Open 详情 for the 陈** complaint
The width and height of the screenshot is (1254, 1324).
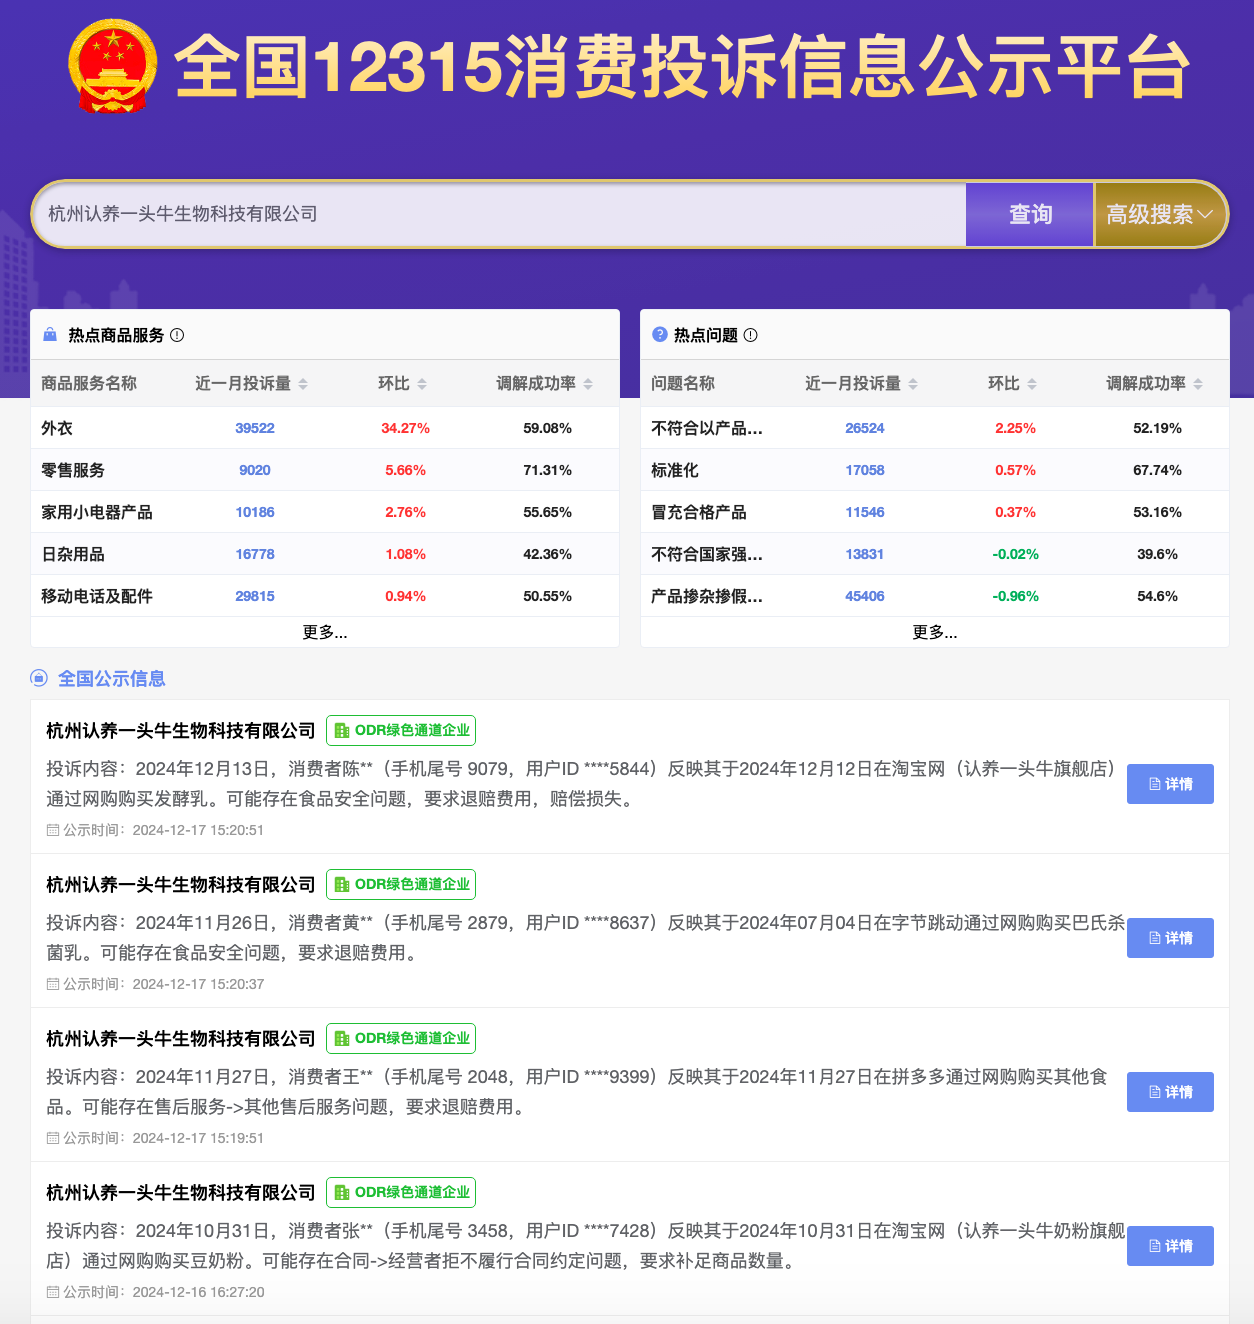(x=1170, y=784)
